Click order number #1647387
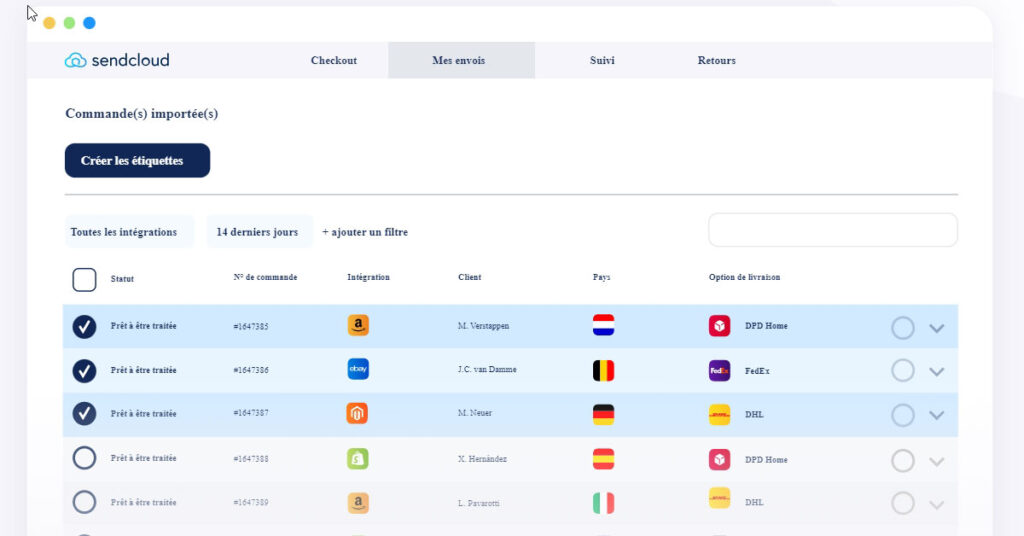1024x536 pixels. click(x=251, y=413)
